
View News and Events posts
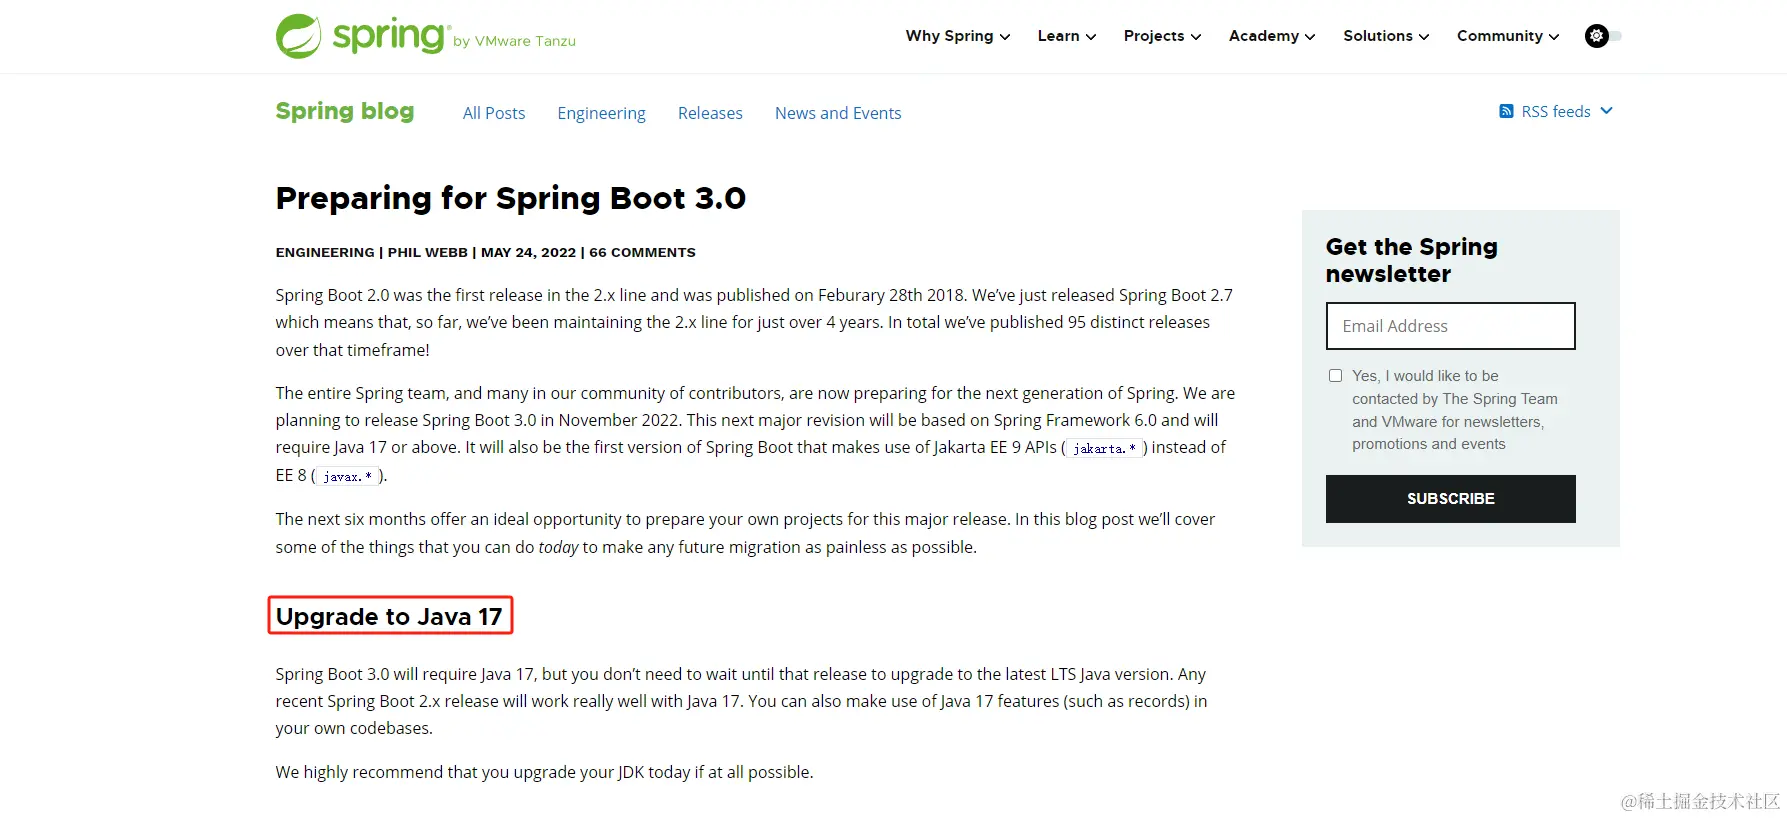[x=838, y=113]
